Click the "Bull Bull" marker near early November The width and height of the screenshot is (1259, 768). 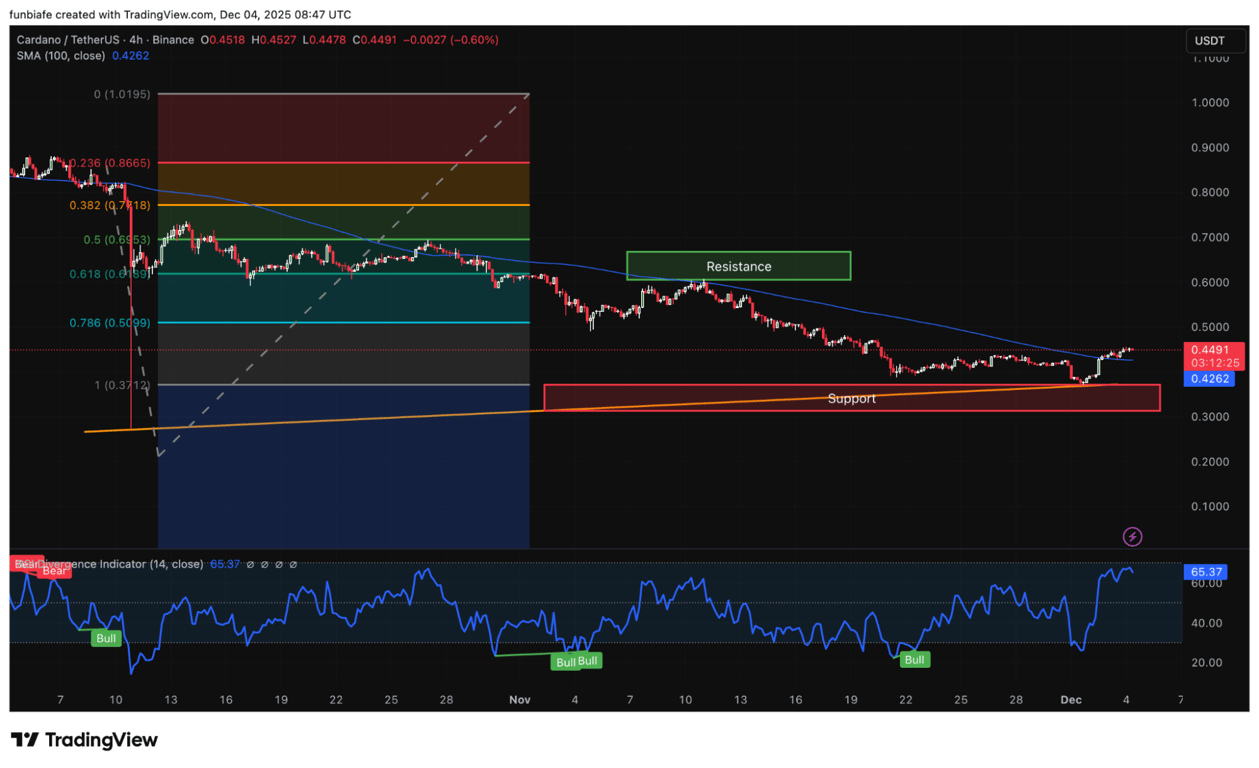[578, 661]
